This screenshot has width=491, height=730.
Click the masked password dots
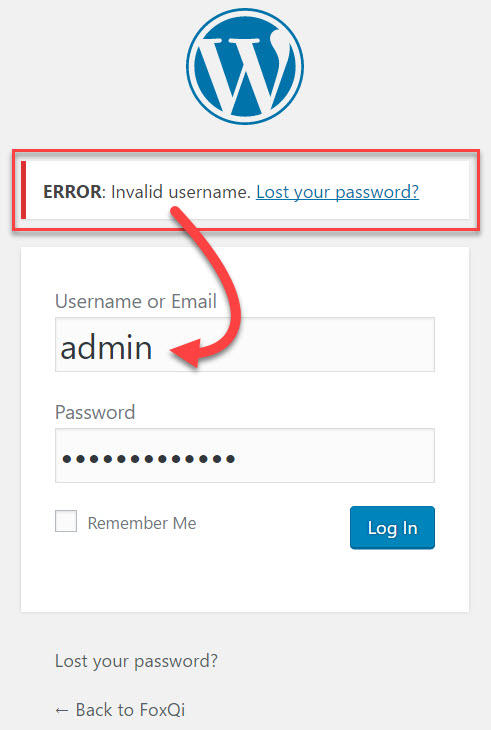[x=148, y=459]
